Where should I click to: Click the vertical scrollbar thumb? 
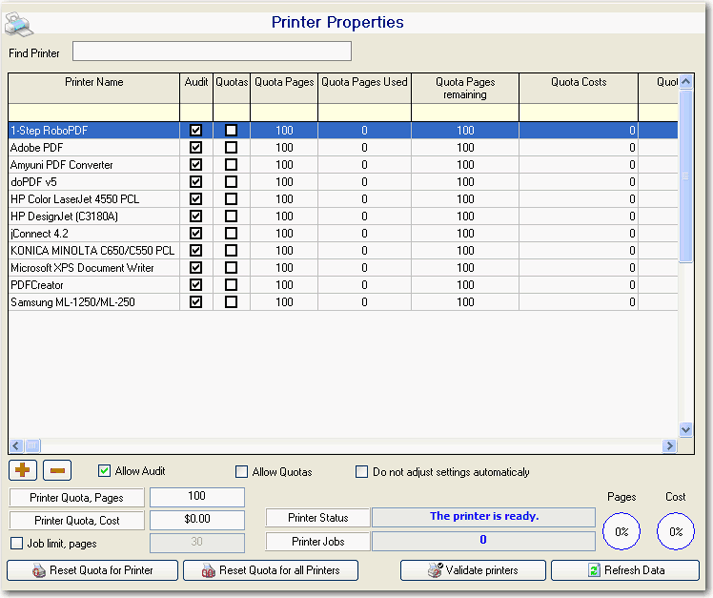[686, 176]
